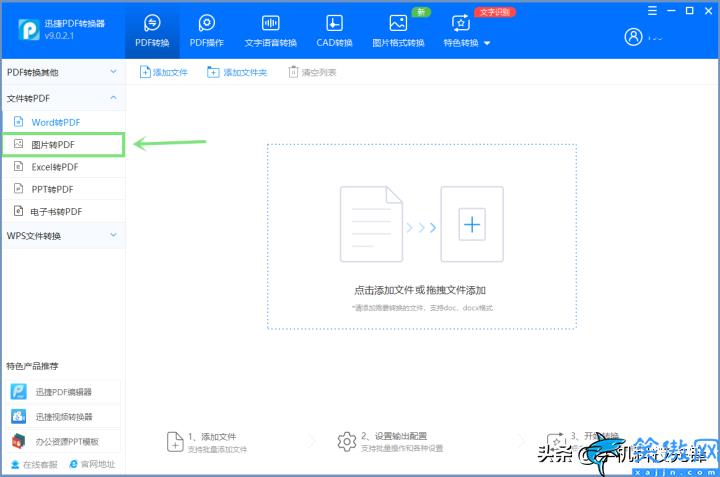
Task: Select the CAD转换 tab
Action: 334,31
